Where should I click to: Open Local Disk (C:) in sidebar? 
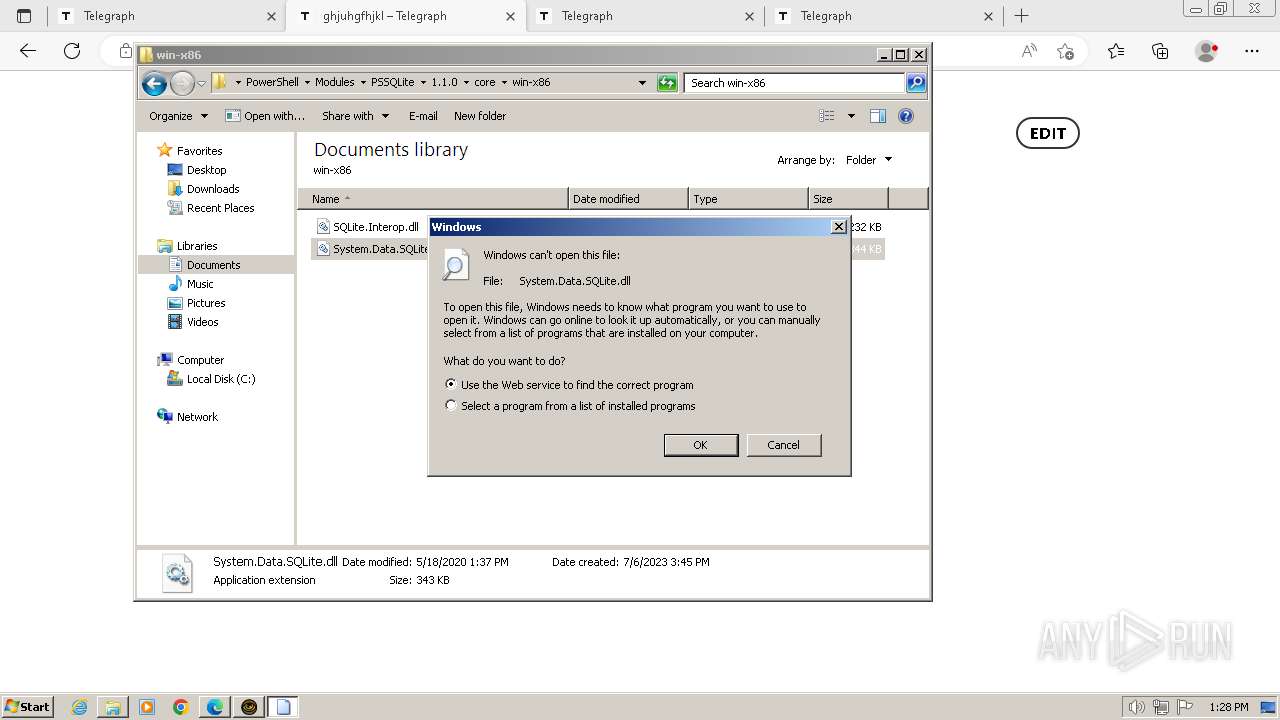220,379
